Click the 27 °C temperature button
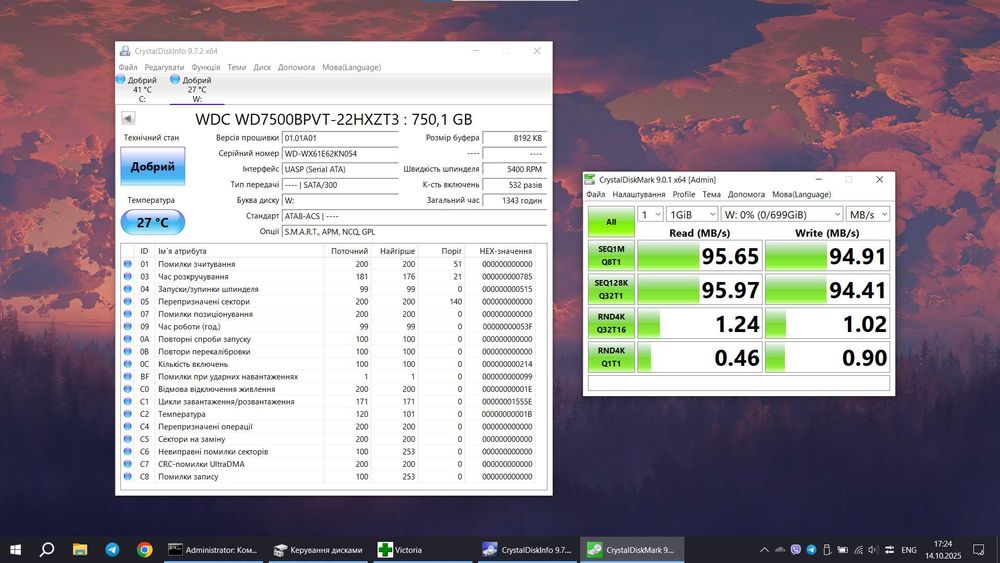Viewport: 1000px width, 563px height. point(152,223)
